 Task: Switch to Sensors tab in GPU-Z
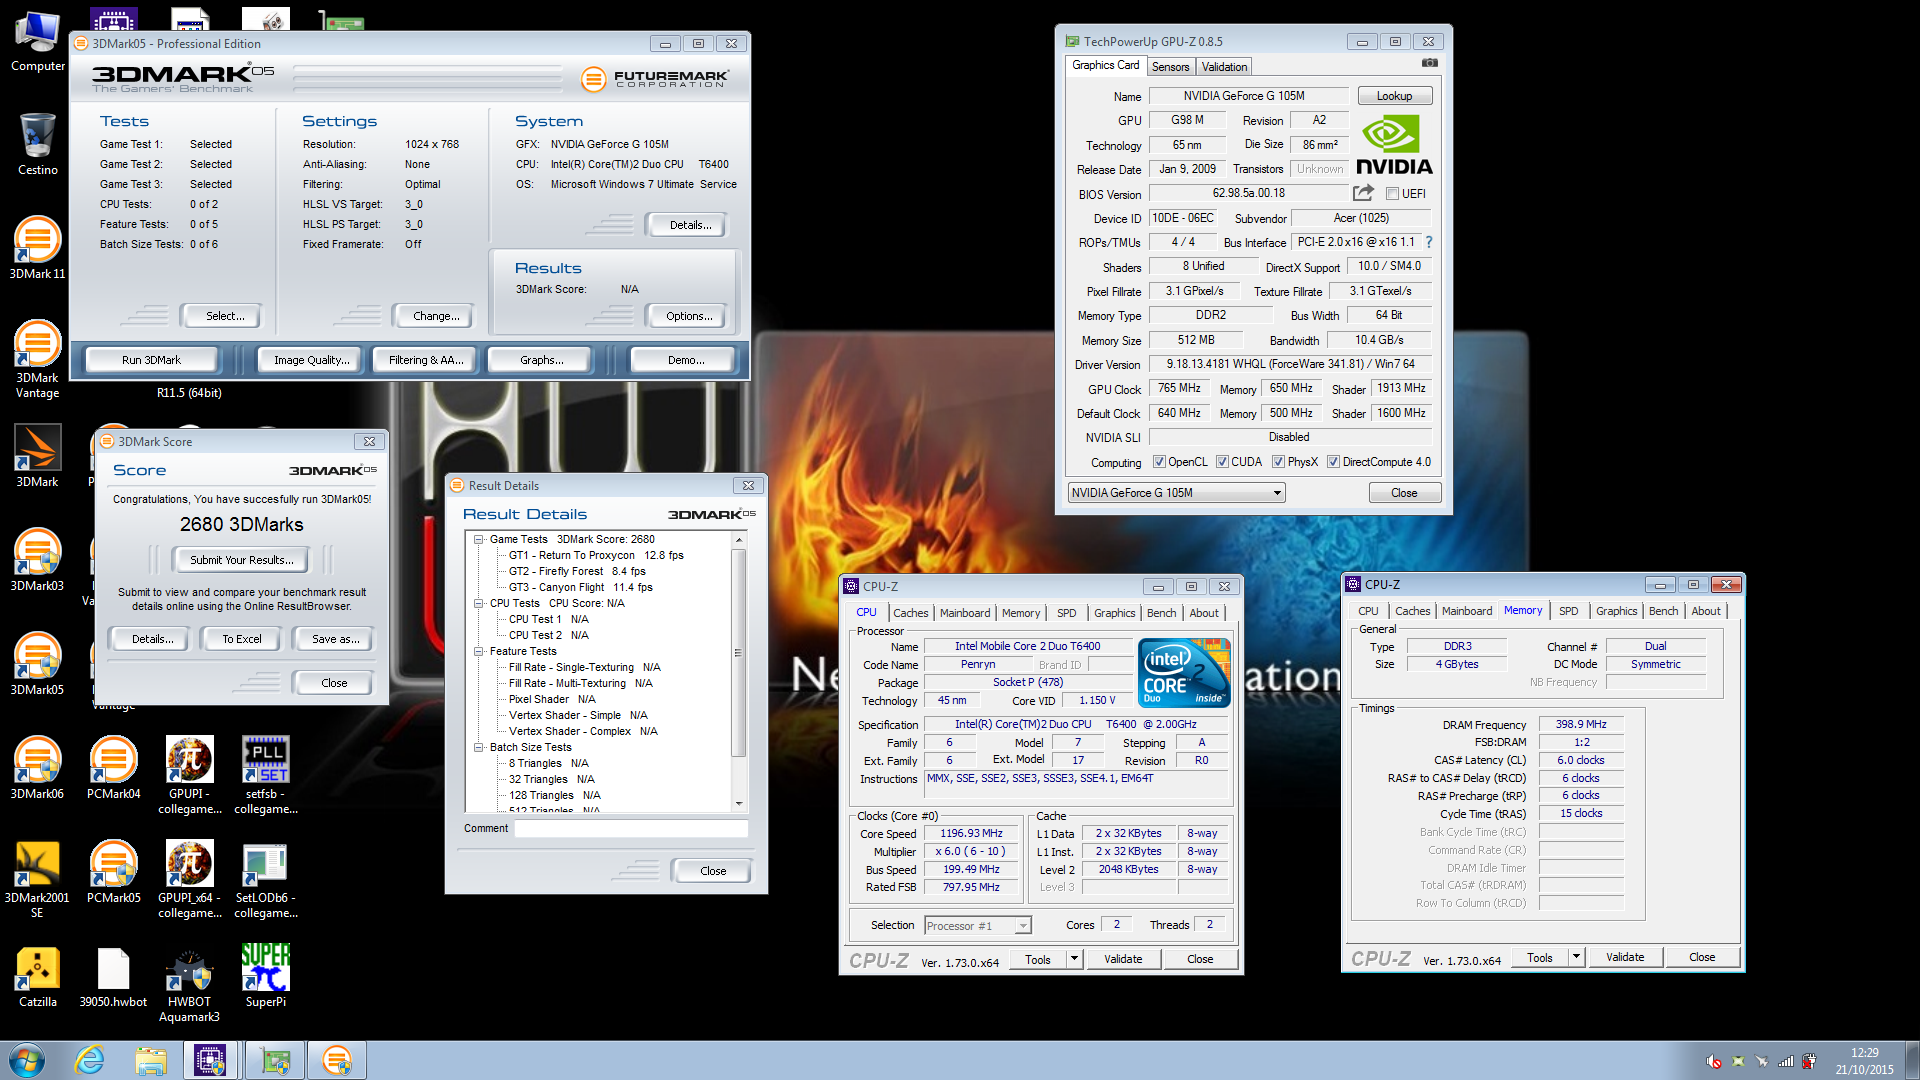[1170, 67]
